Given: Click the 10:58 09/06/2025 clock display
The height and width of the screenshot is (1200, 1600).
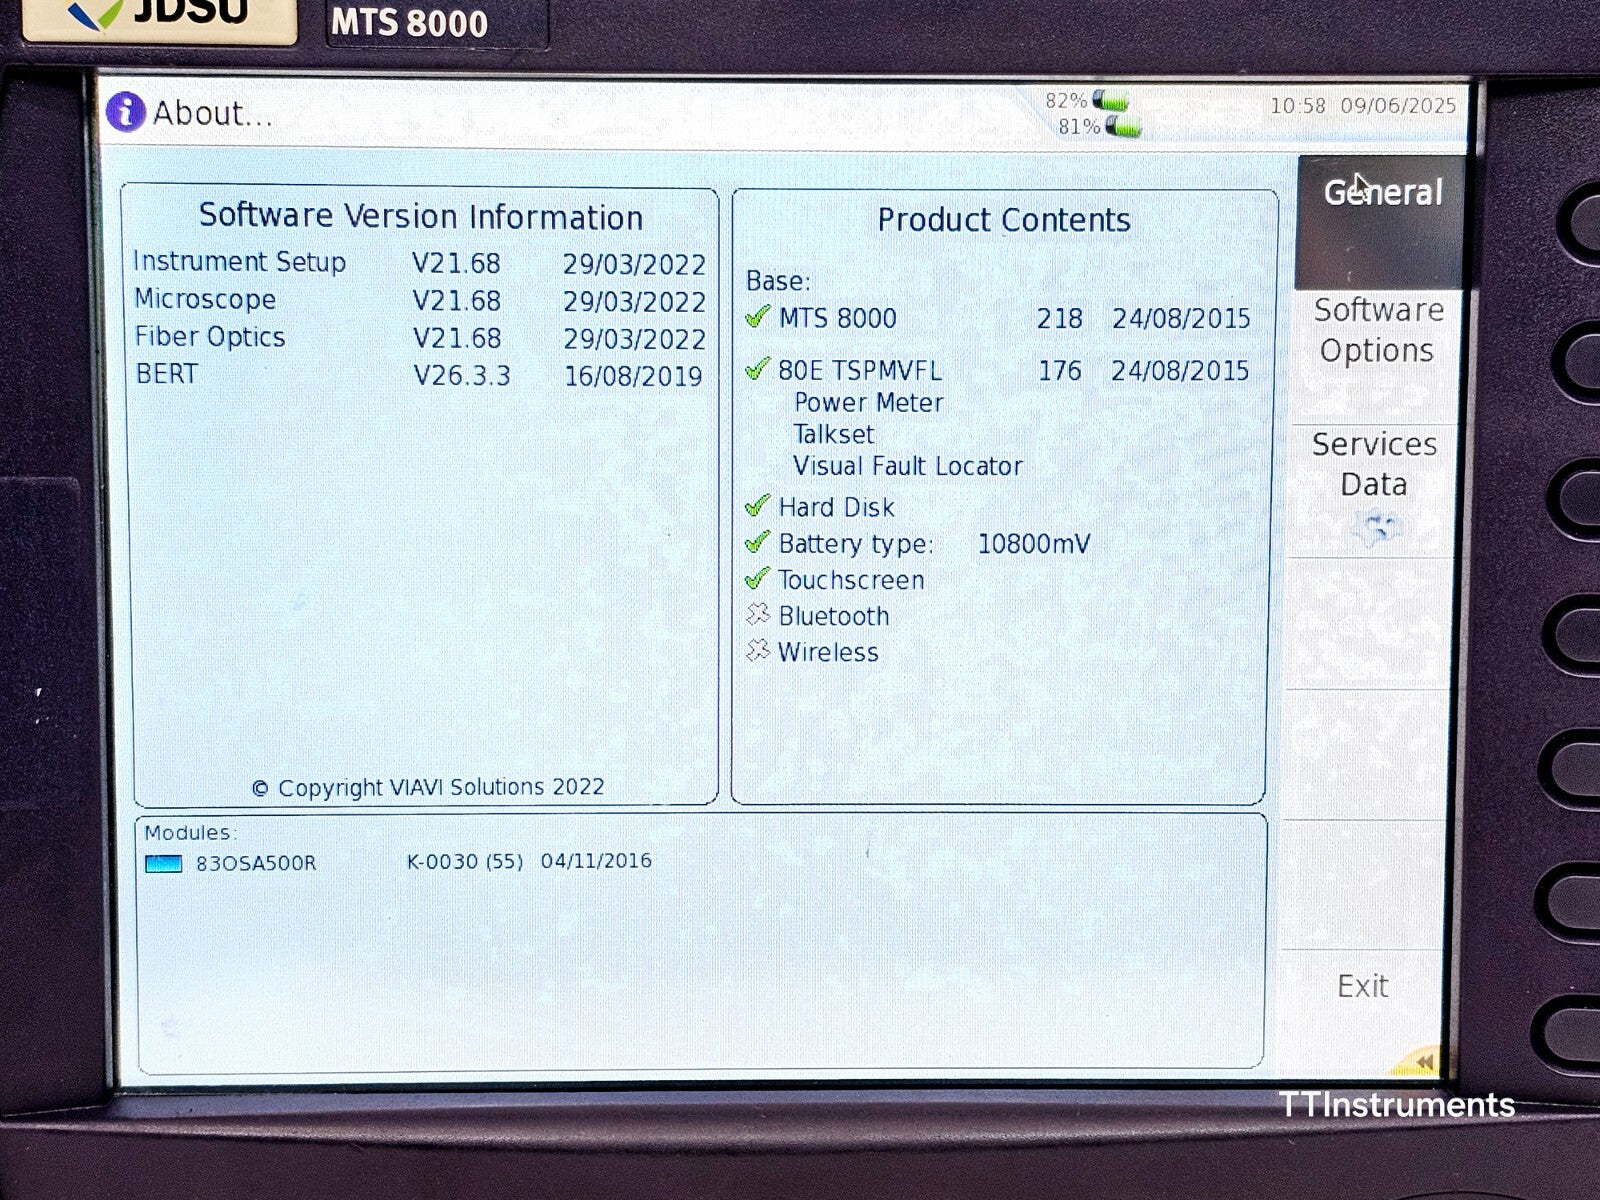Looking at the screenshot, I should click(1363, 105).
